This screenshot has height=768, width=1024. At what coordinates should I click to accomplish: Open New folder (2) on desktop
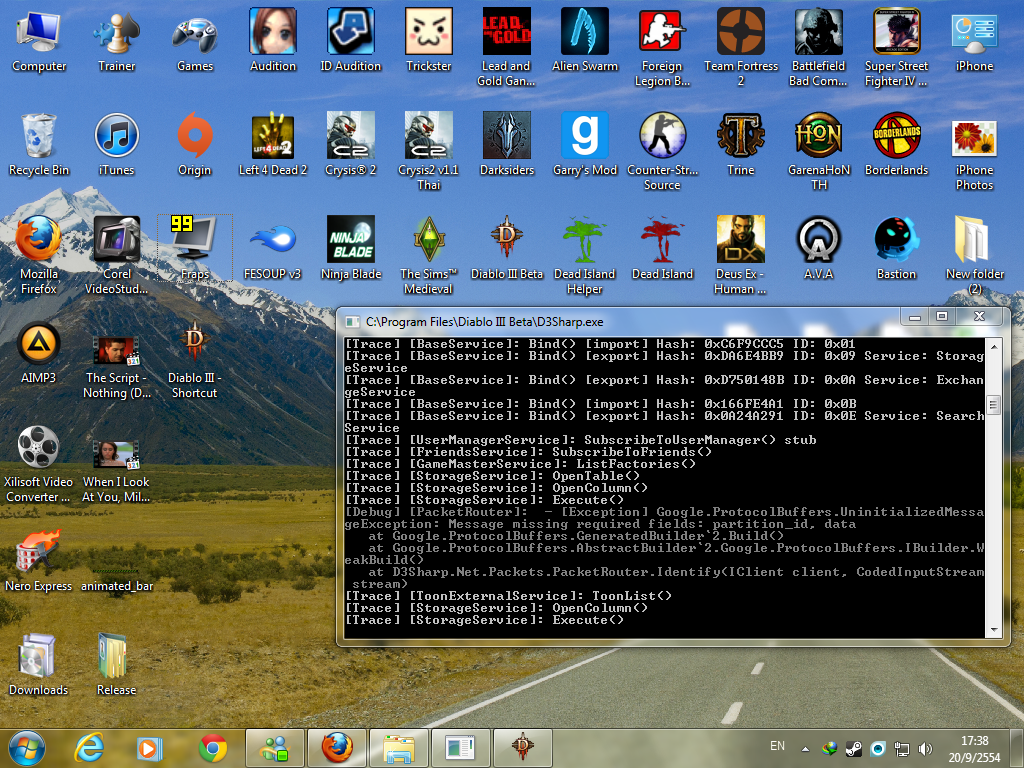[x=974, y=255]
